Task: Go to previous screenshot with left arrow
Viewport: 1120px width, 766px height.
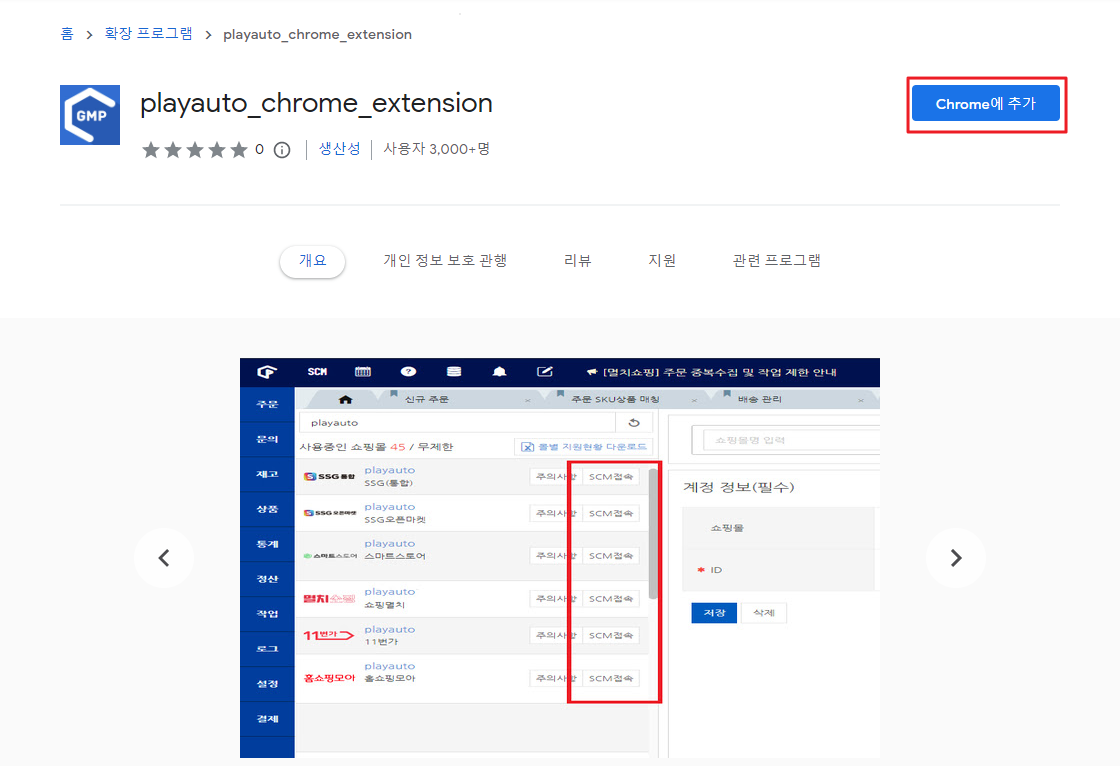Action: pyautogui.click(x=164, y=558)
